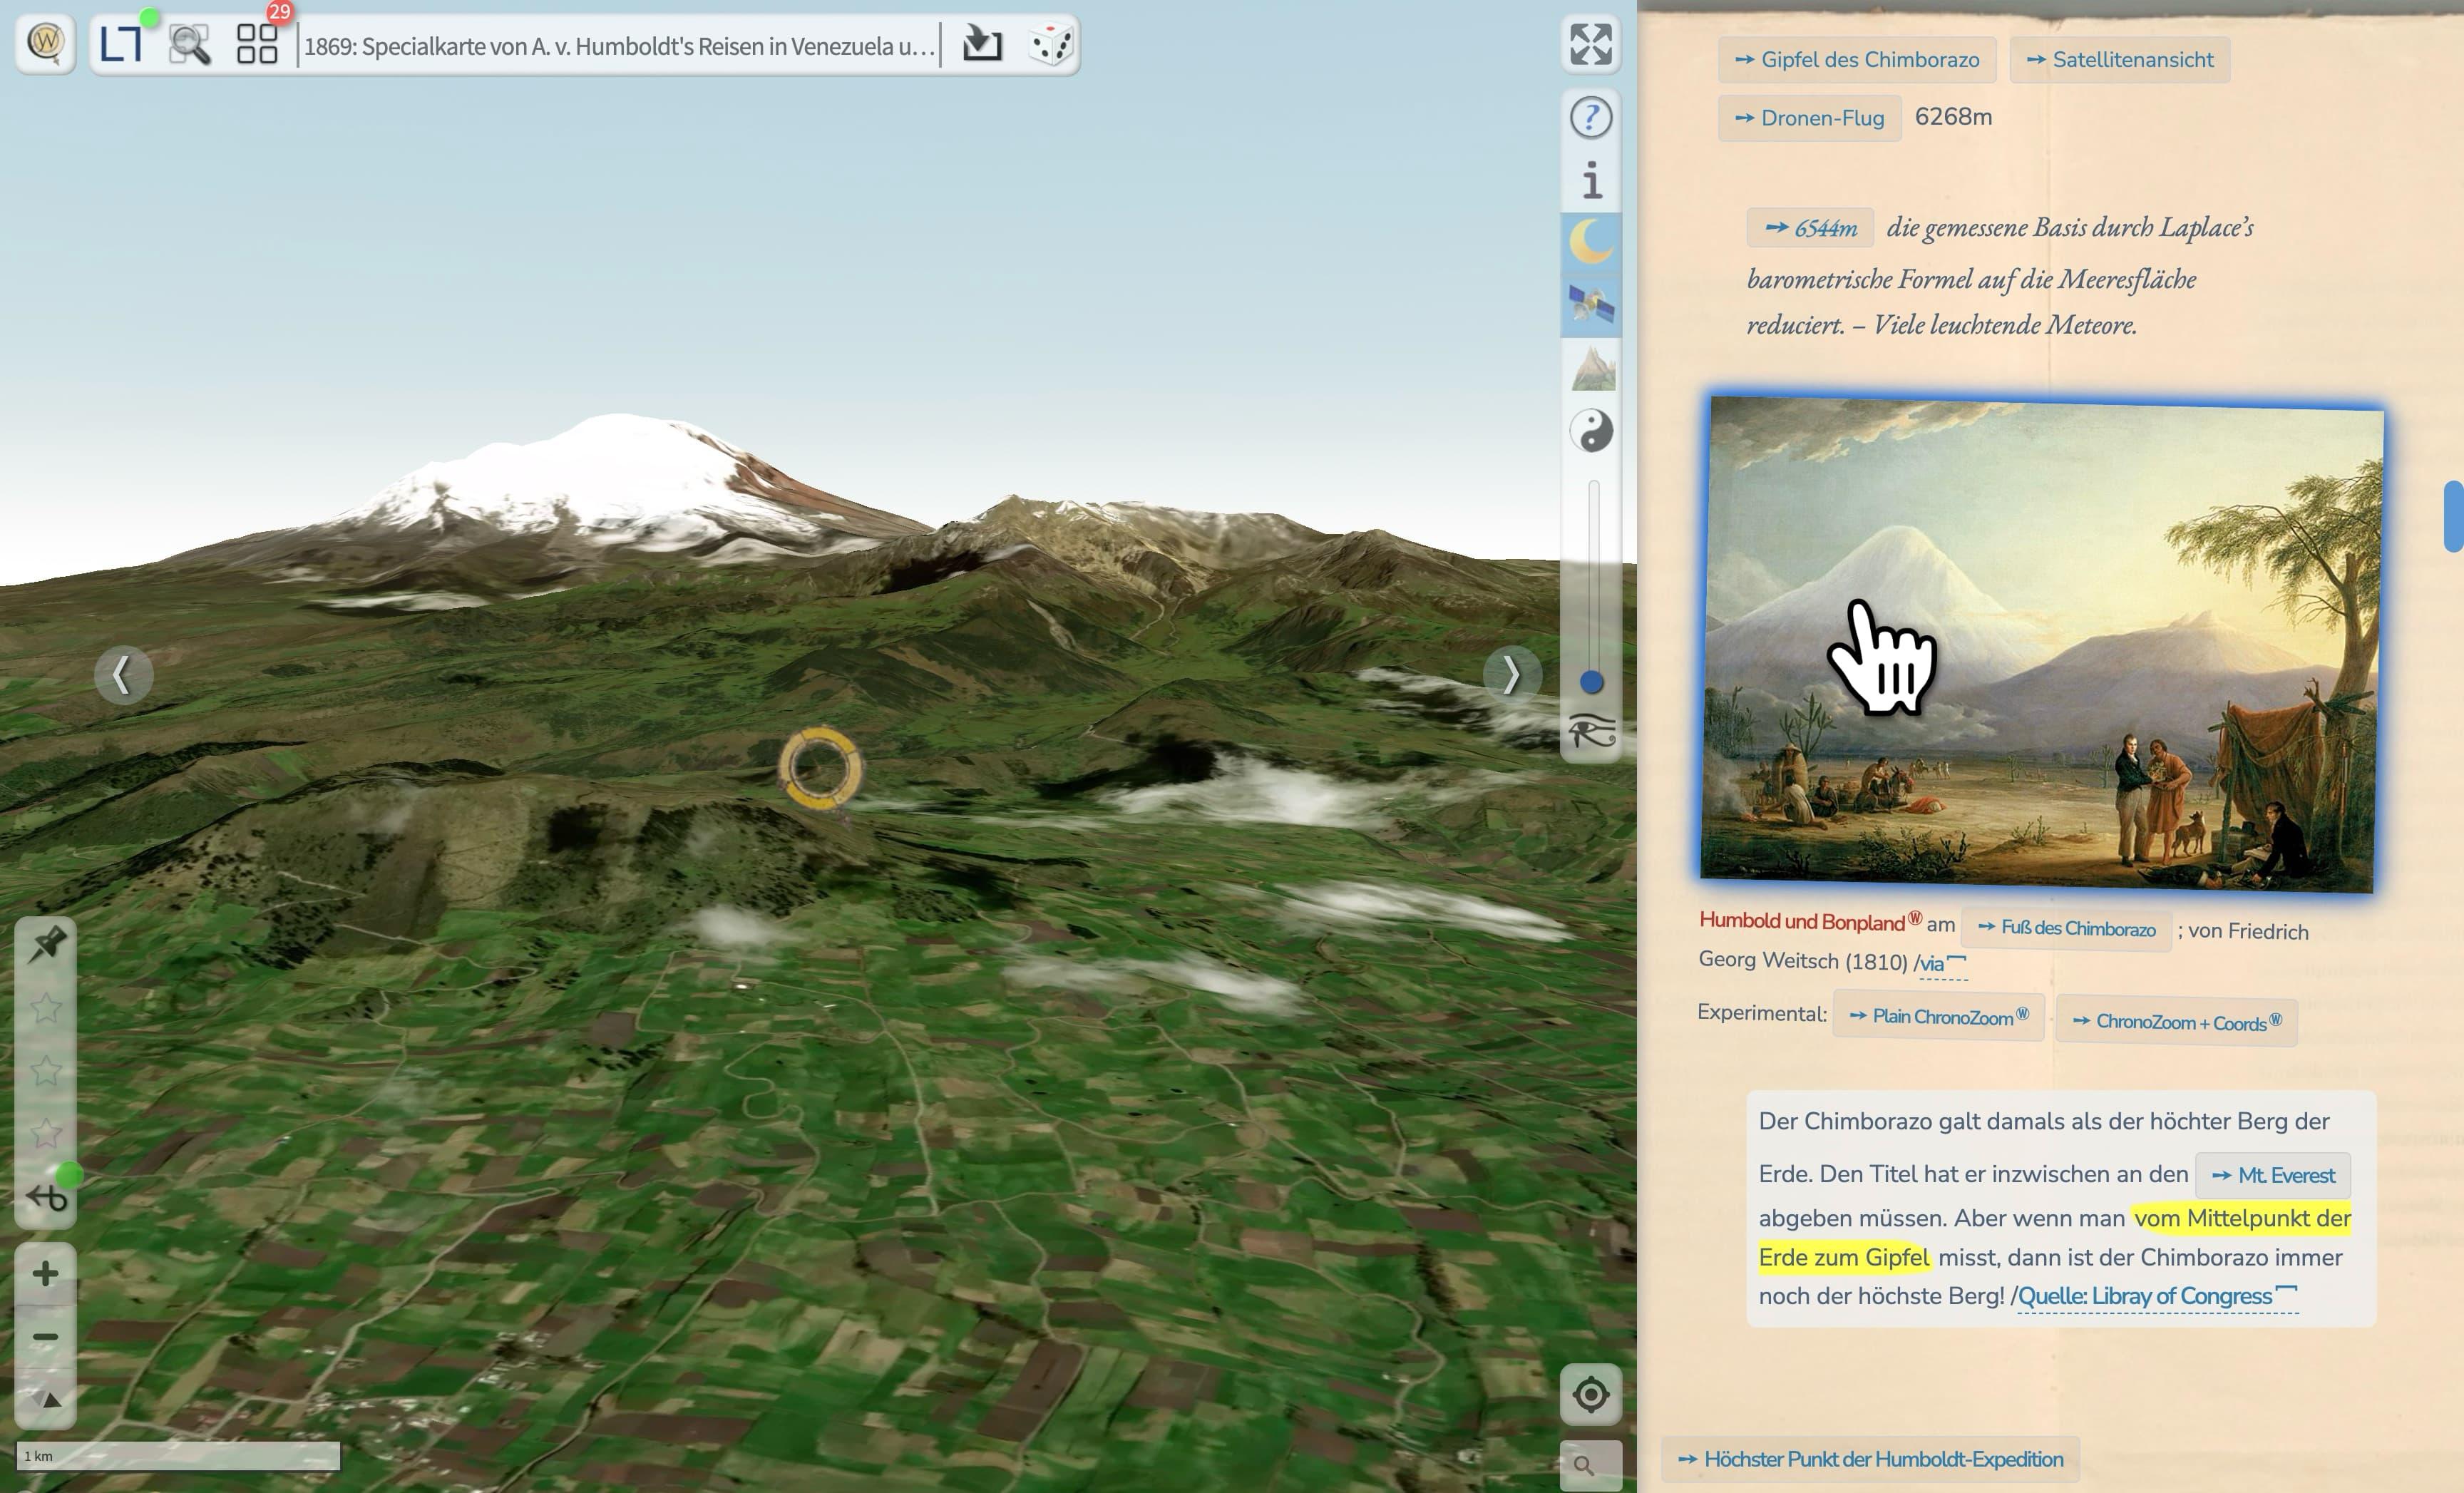Viewport: 2464px width, 1493px height.
Task: Select the first star bookmark
Action: click(46, 1008)
